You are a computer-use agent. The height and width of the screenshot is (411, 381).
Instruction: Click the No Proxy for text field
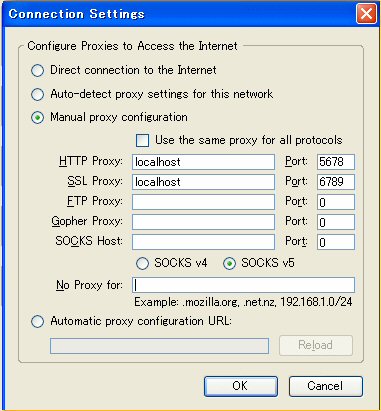pyautogui.click(x=243, y=285)
